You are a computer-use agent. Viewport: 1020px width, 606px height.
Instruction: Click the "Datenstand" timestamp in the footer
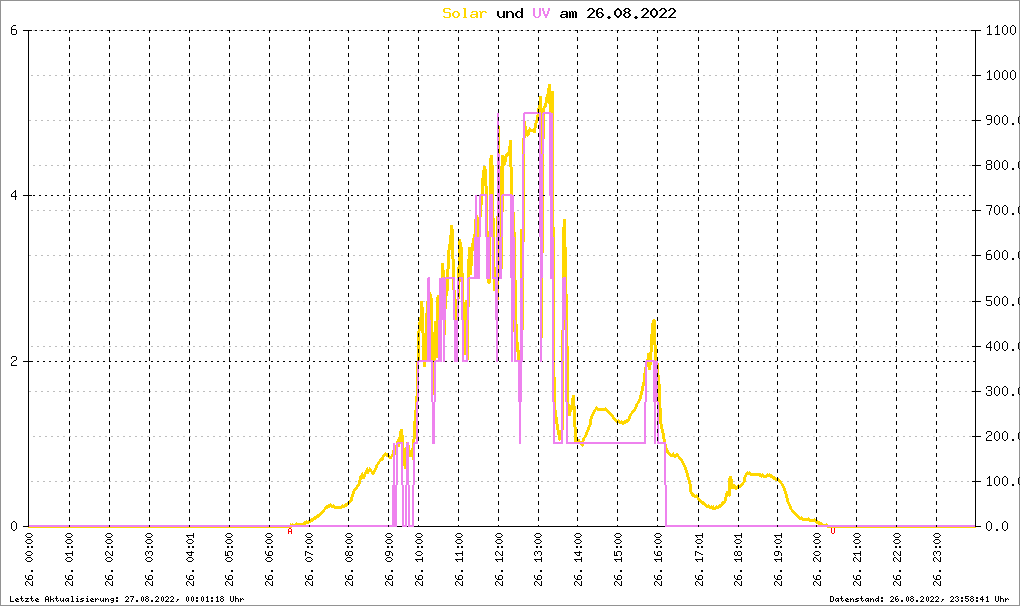pyautogui.click(x=919, y=599)
